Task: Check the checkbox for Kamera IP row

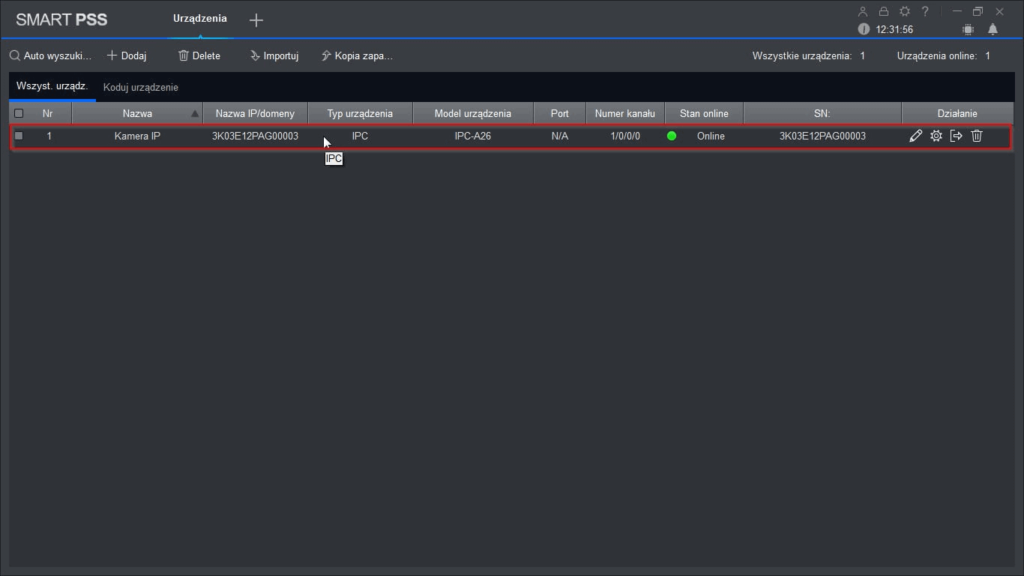Action: [x=18, y=136]
